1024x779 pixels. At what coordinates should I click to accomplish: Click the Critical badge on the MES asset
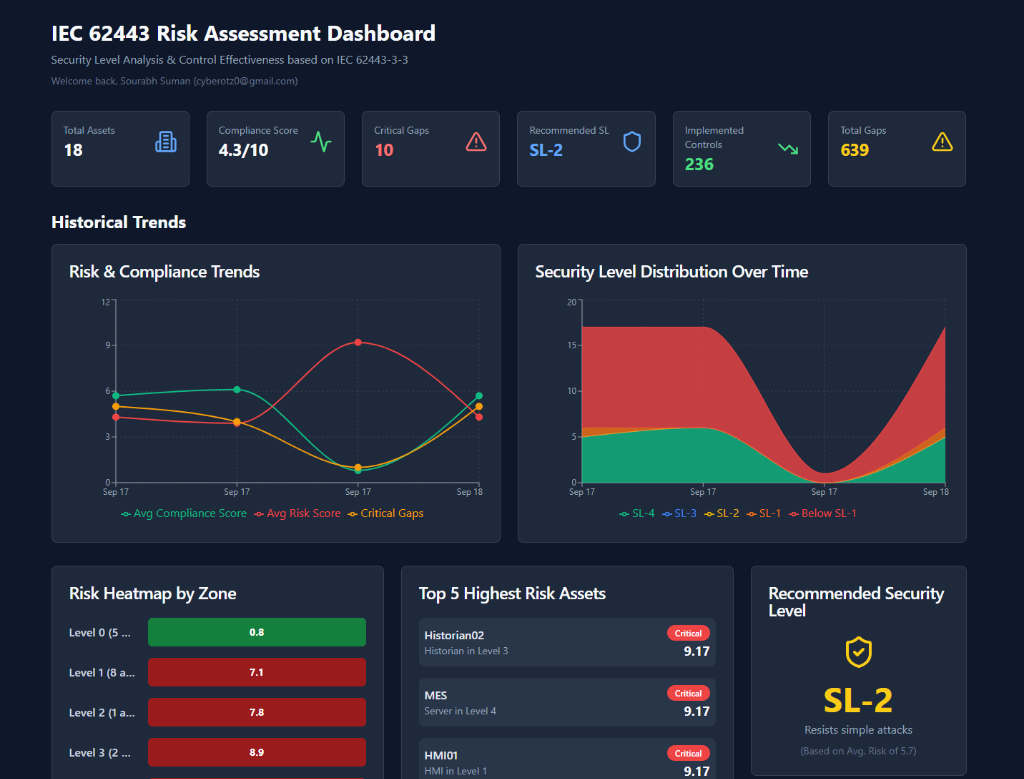click(687, 693)
